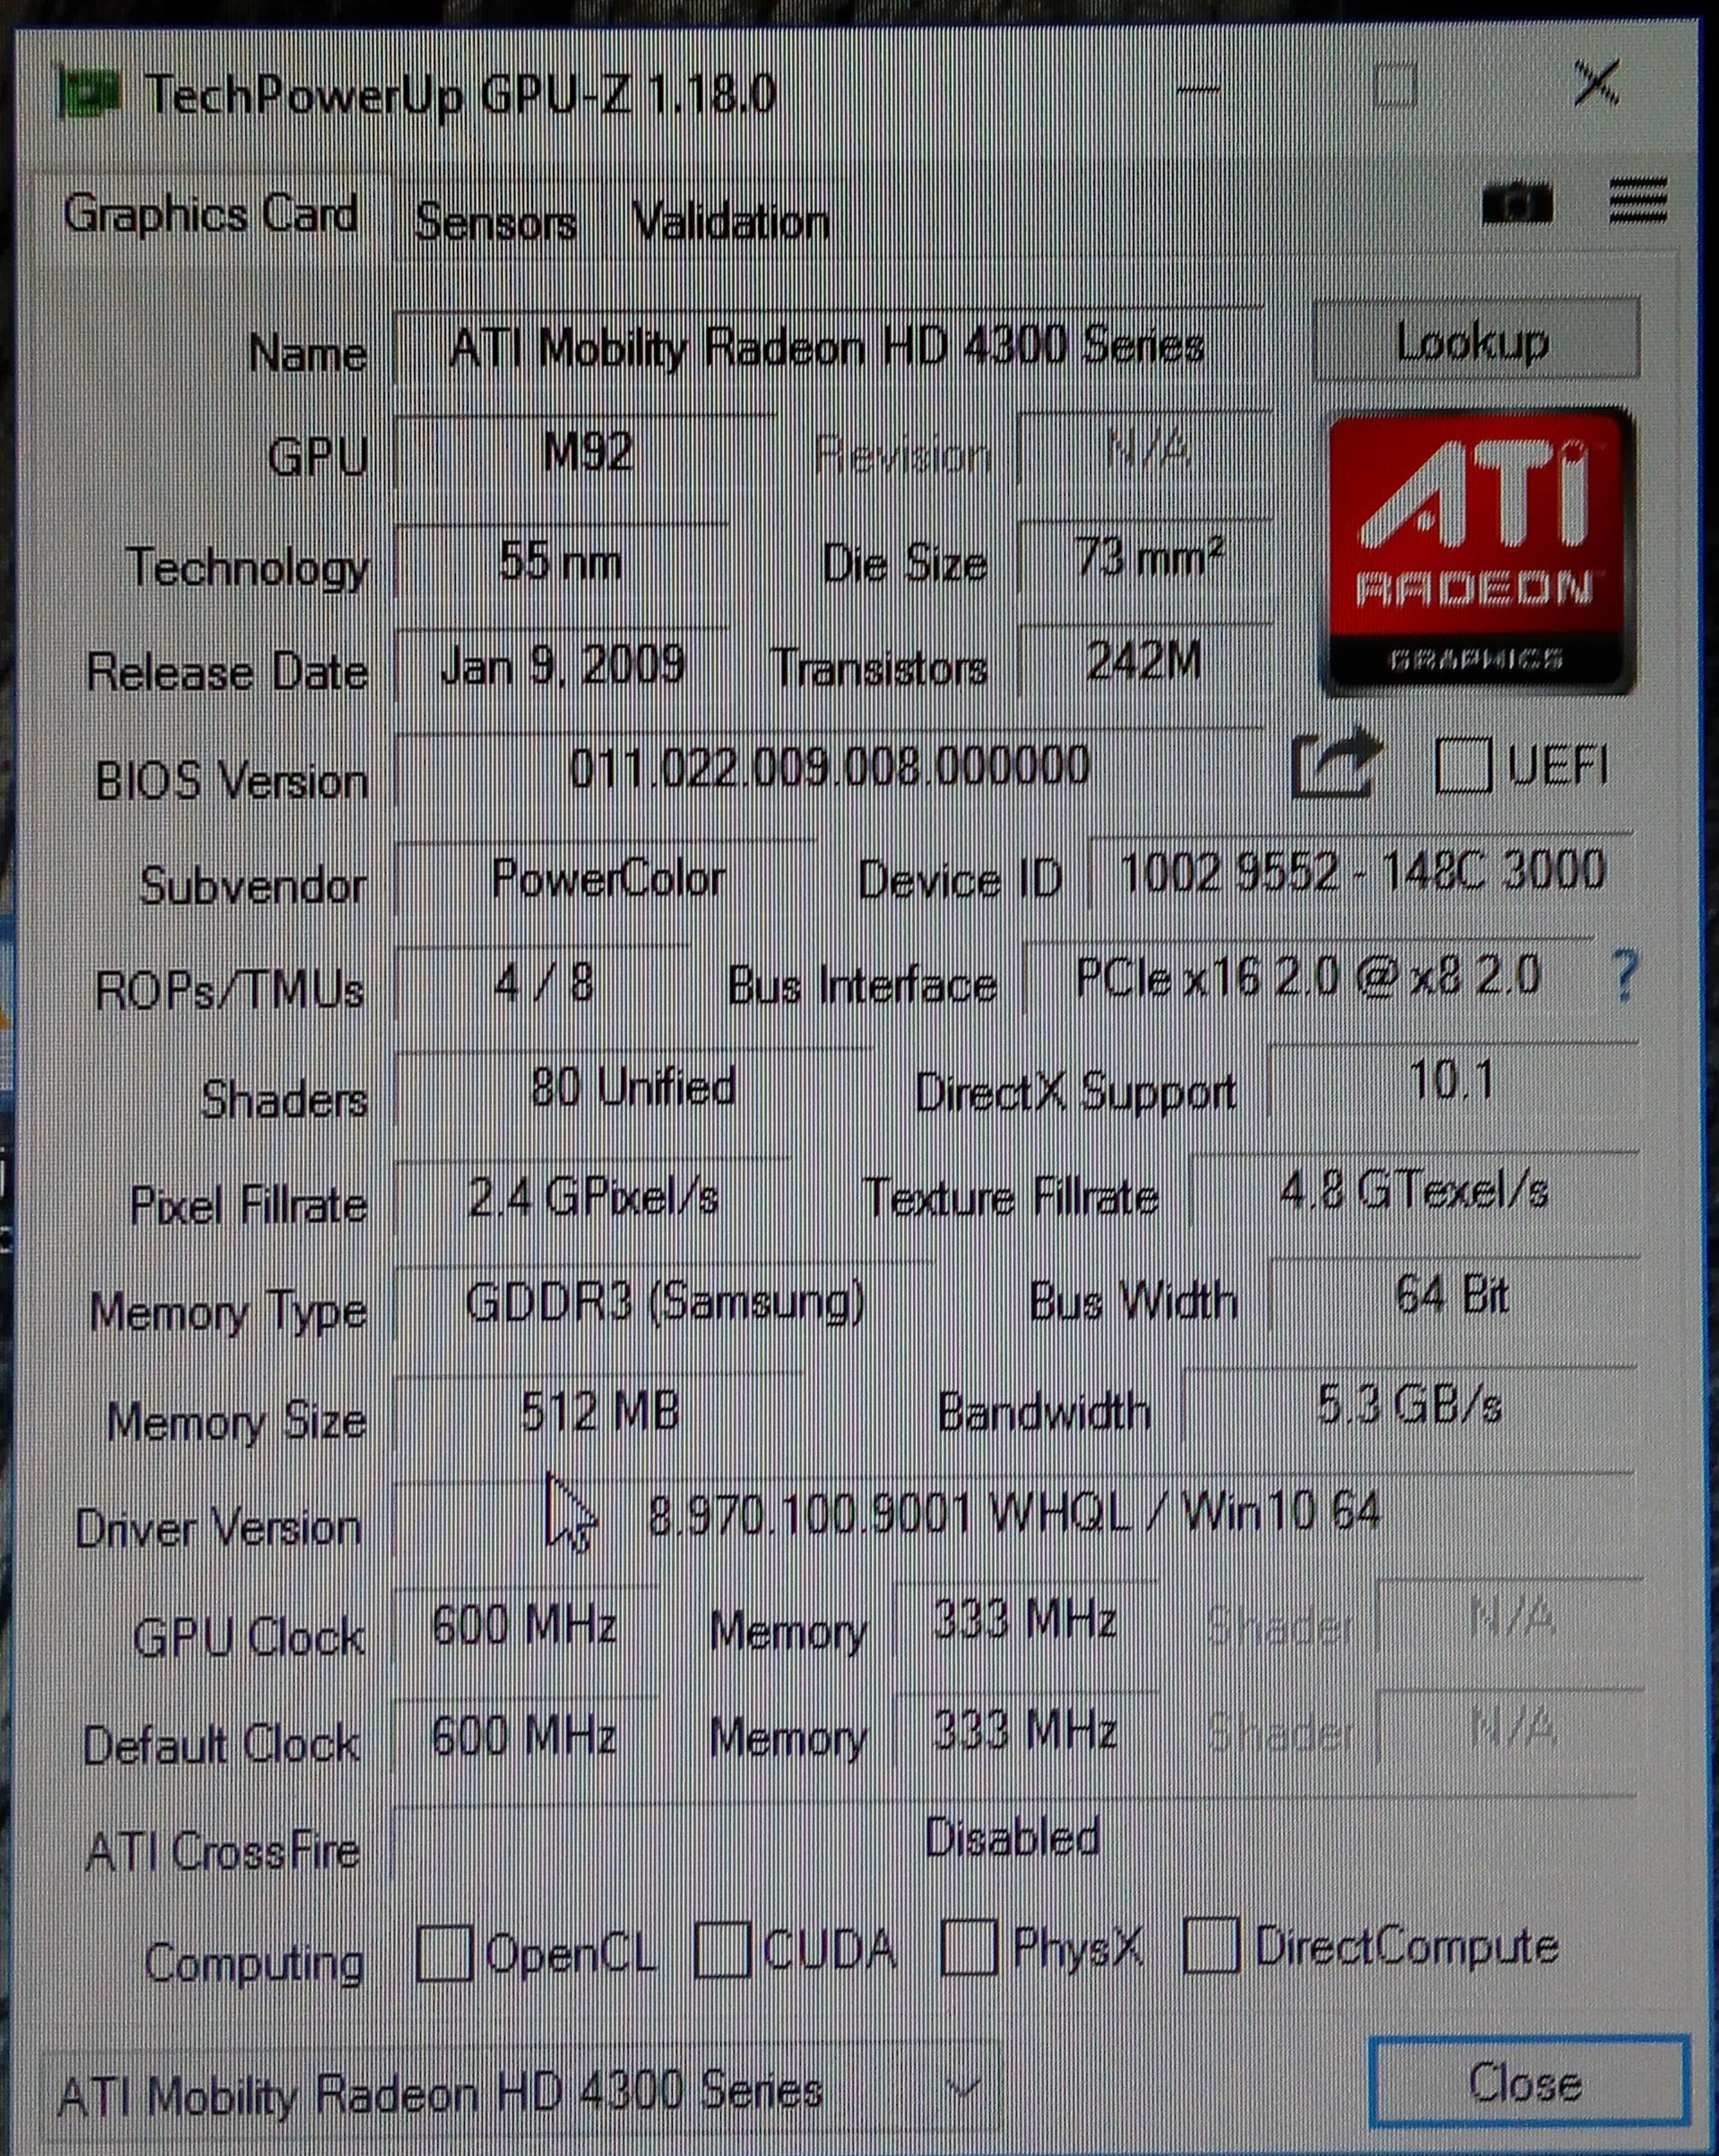Click the blue question mark for Bus Interface

[1625, 976]
